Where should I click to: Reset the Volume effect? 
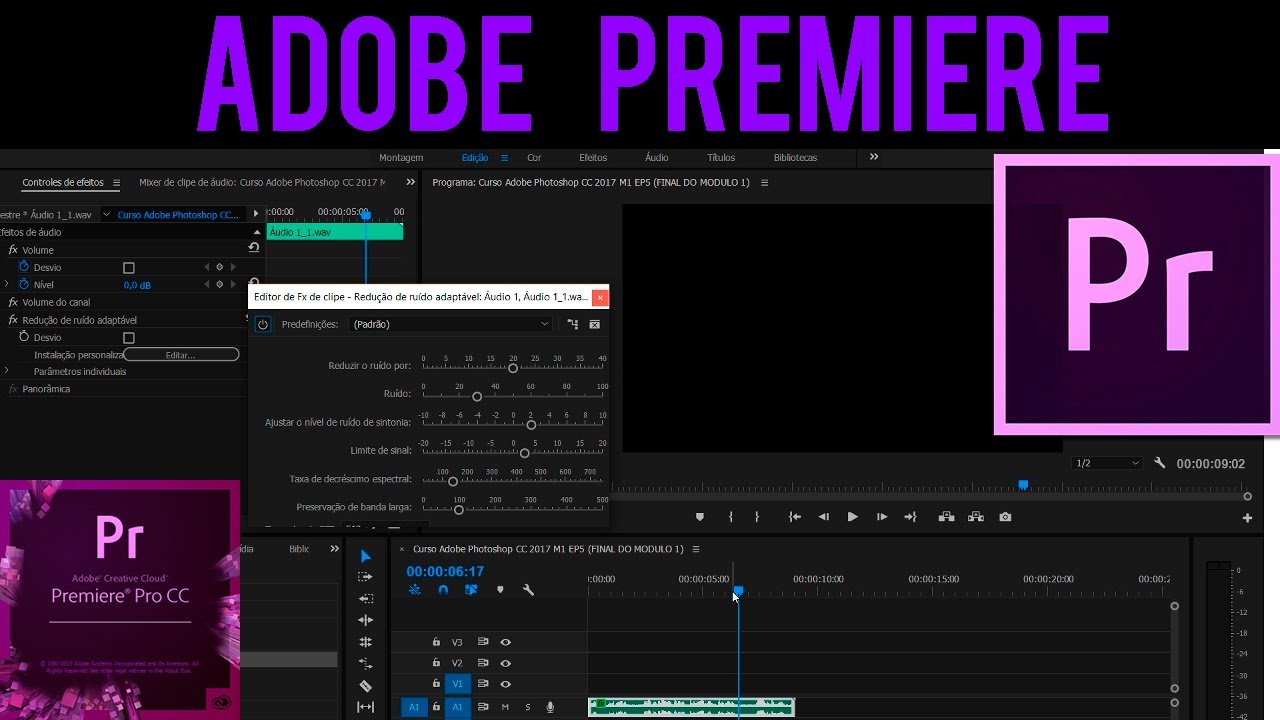pos(254,247)
